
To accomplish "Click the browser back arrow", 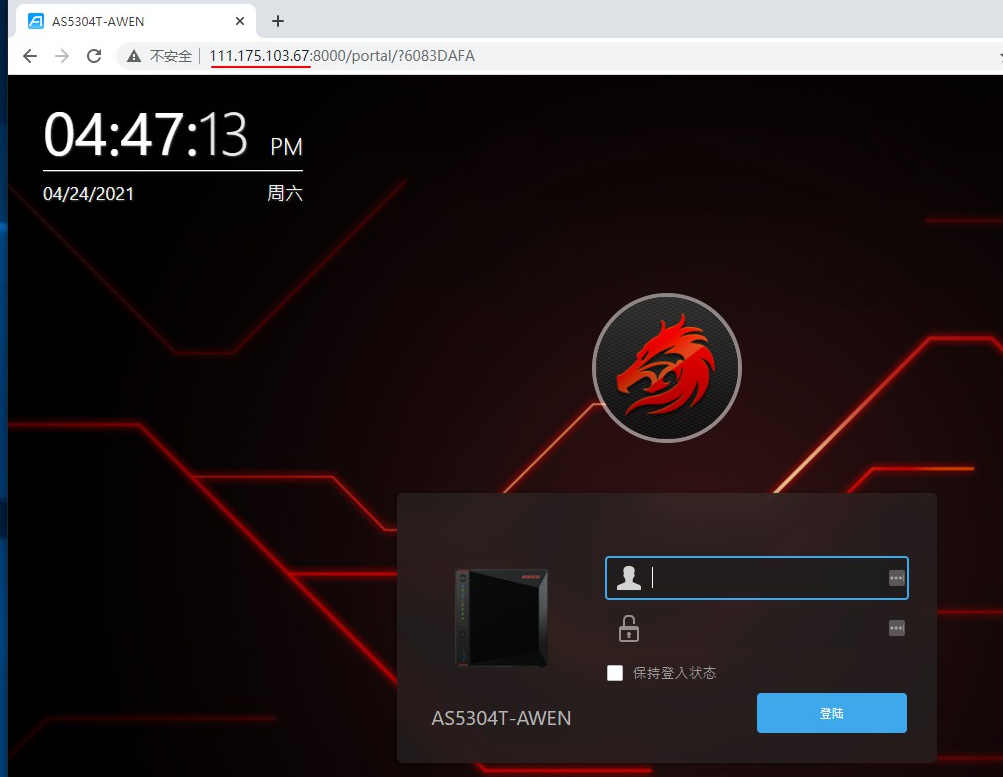I will pyautogui.click(x=30, y=56).
